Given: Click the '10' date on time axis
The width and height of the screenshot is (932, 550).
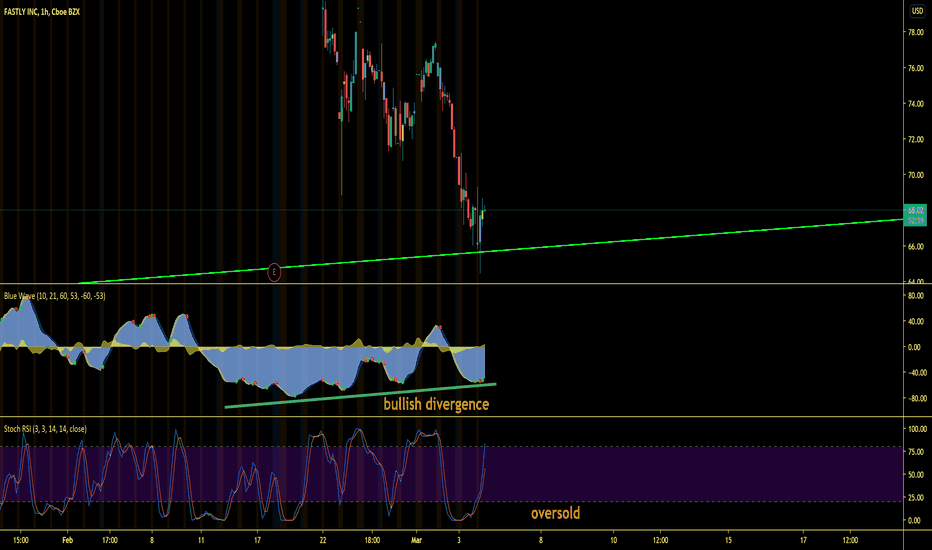Looking at the screenshot, I should coord(613,540).
